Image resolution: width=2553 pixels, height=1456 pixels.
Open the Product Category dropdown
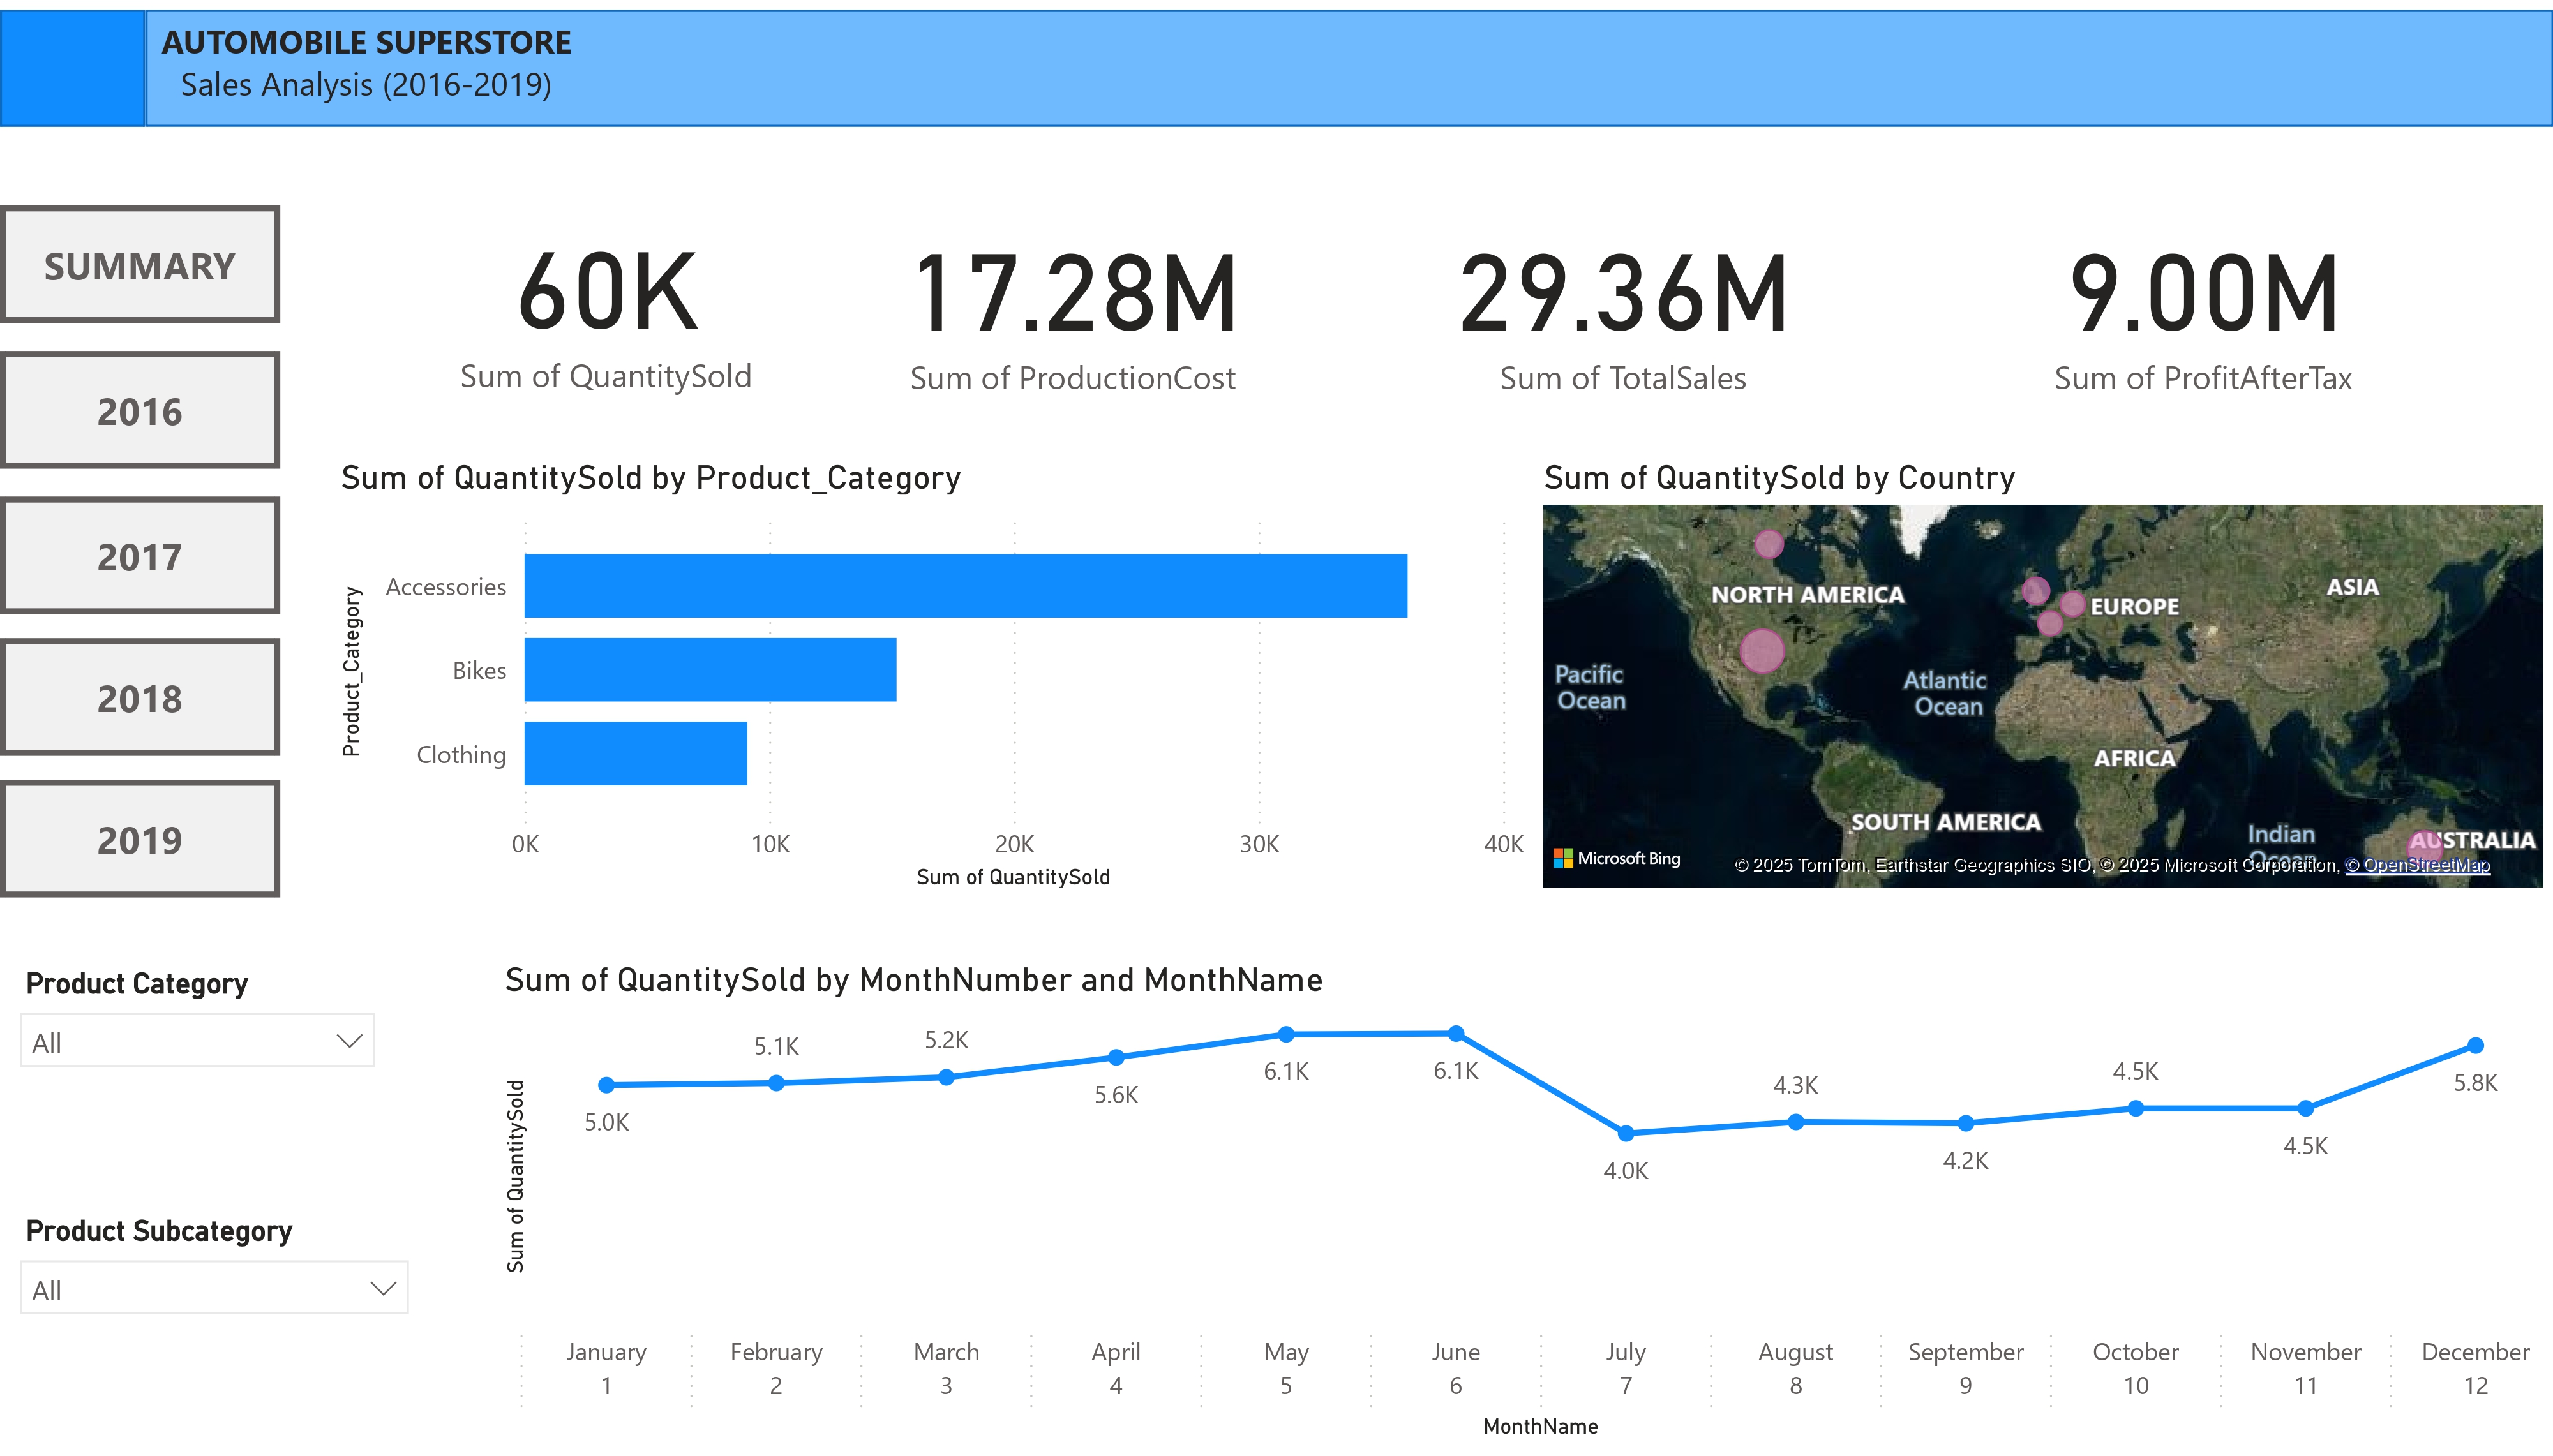click(x=196, y=1041)
